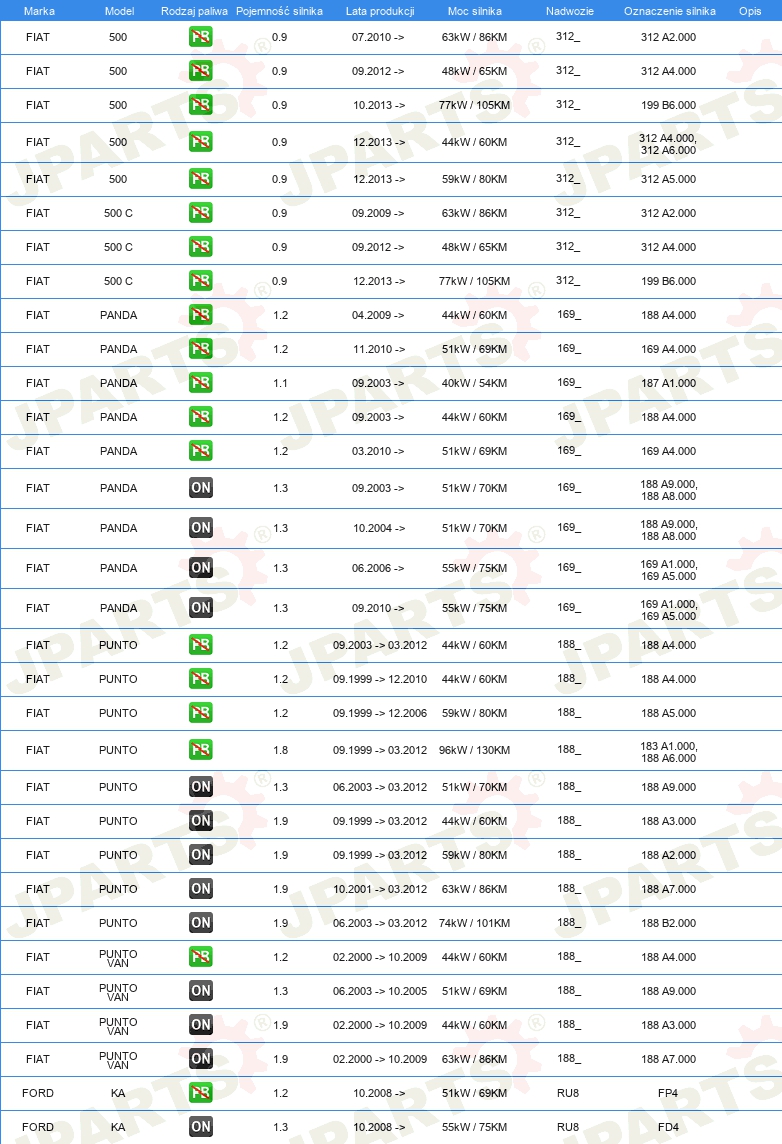The image size is (782, 1144).
Task: Select the ON icon for Panda 06.2006
Action: (x=201, y=568)
